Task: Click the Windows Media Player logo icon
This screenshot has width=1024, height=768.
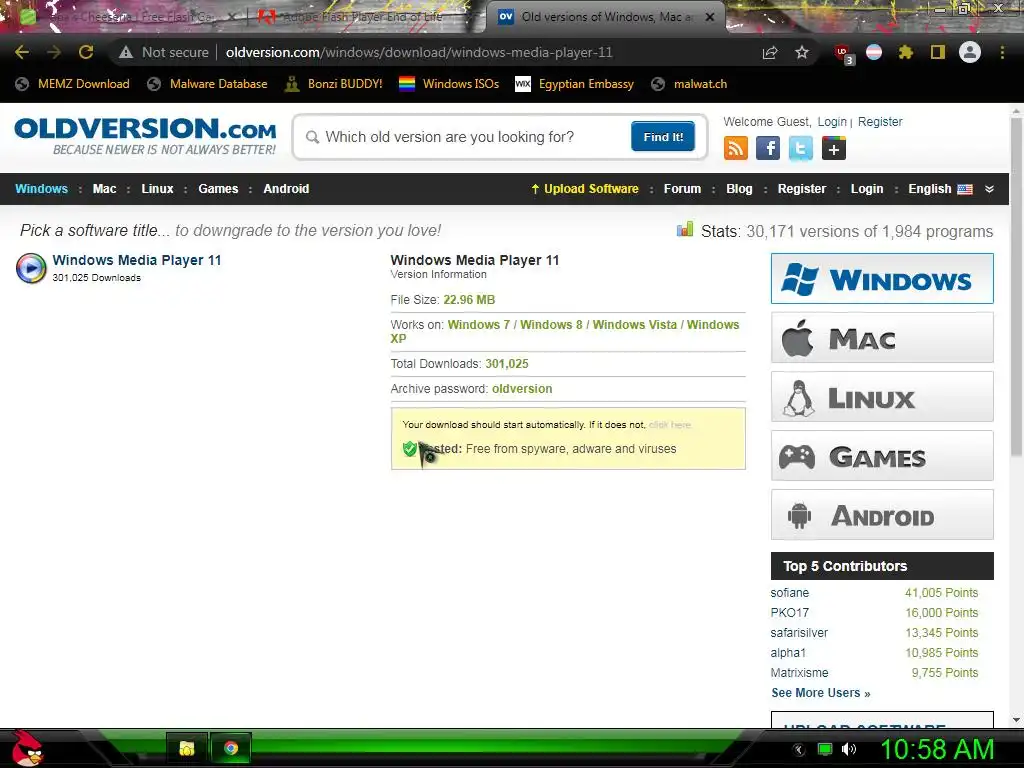Action: coord(31,268)
